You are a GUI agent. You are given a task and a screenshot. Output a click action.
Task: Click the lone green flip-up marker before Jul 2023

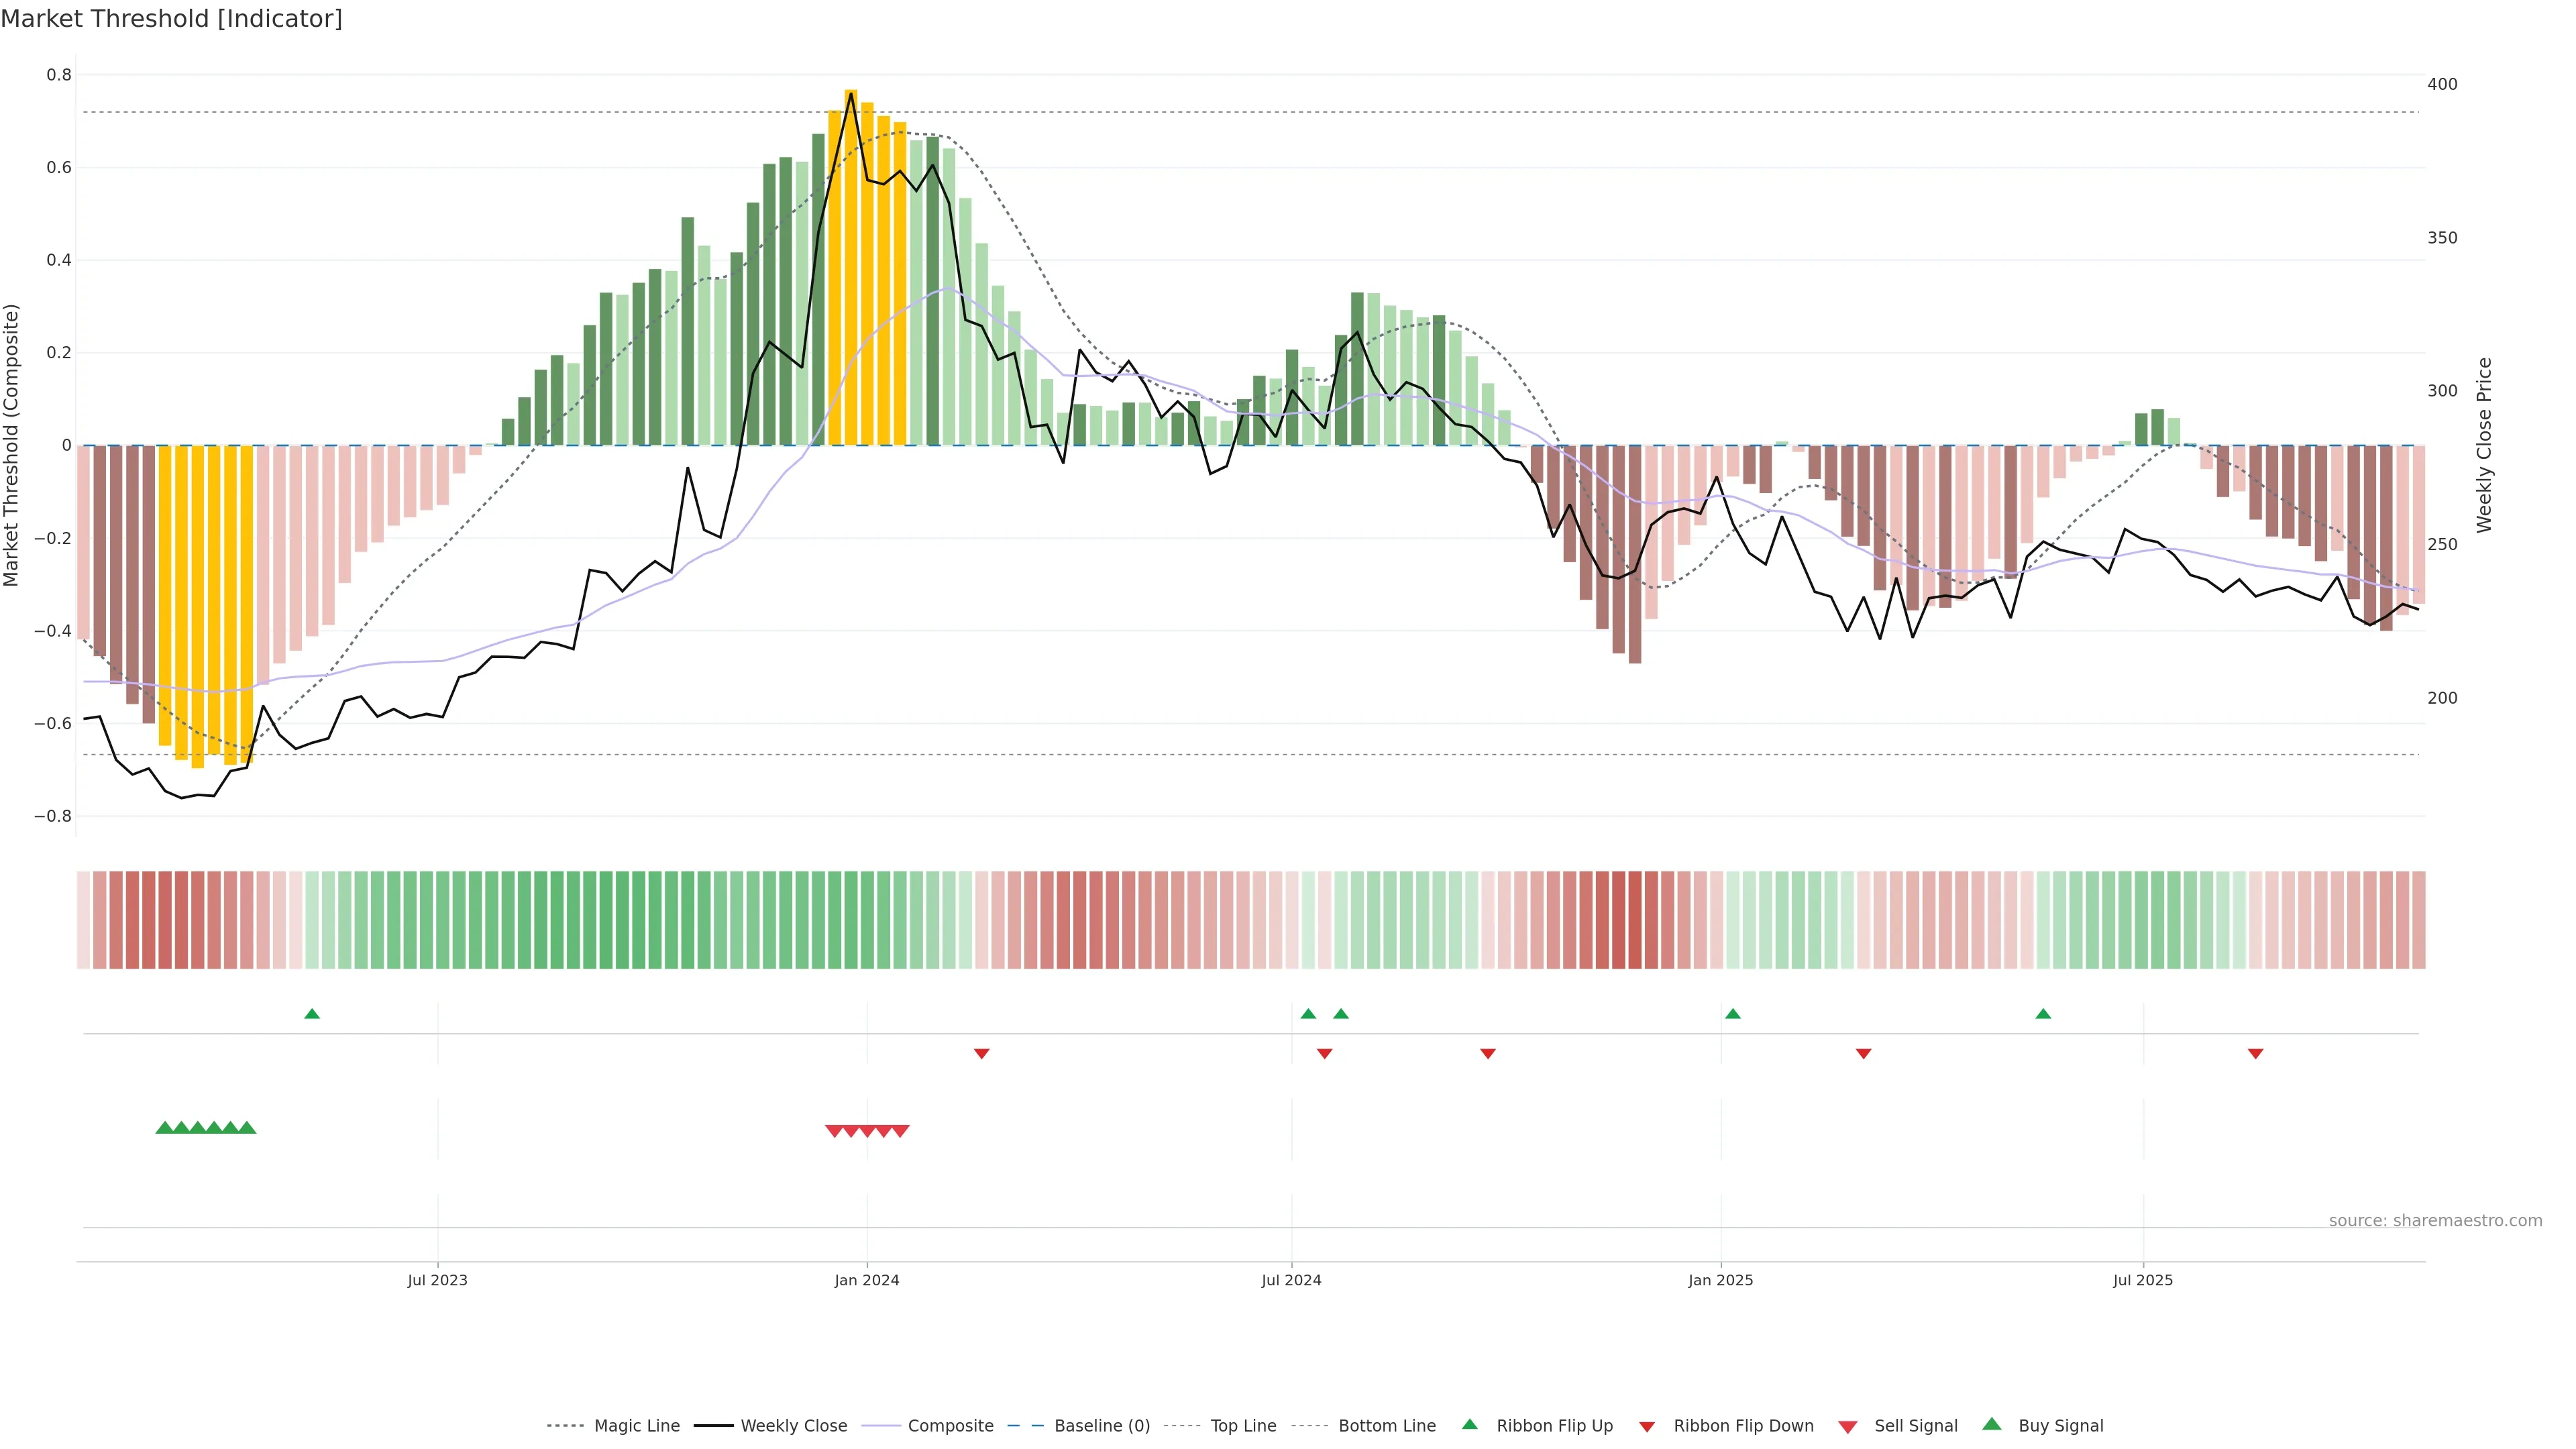(x=312, y=1014)
